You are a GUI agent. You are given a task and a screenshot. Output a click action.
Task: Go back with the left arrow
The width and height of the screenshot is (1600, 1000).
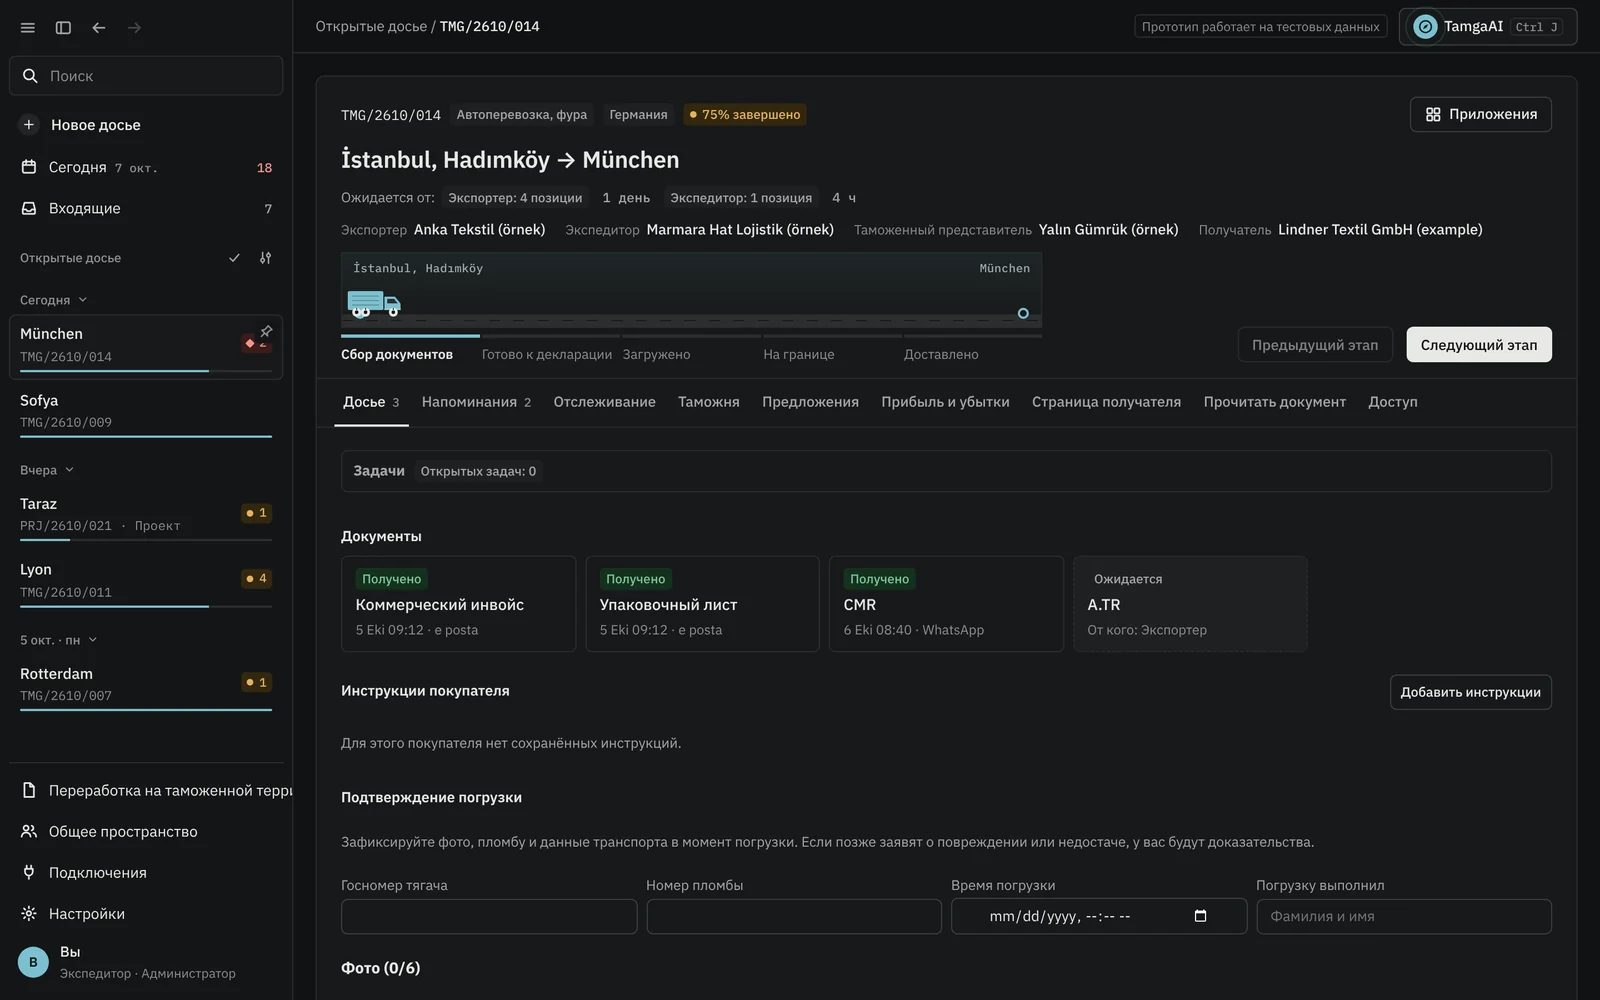click(99, 28)
